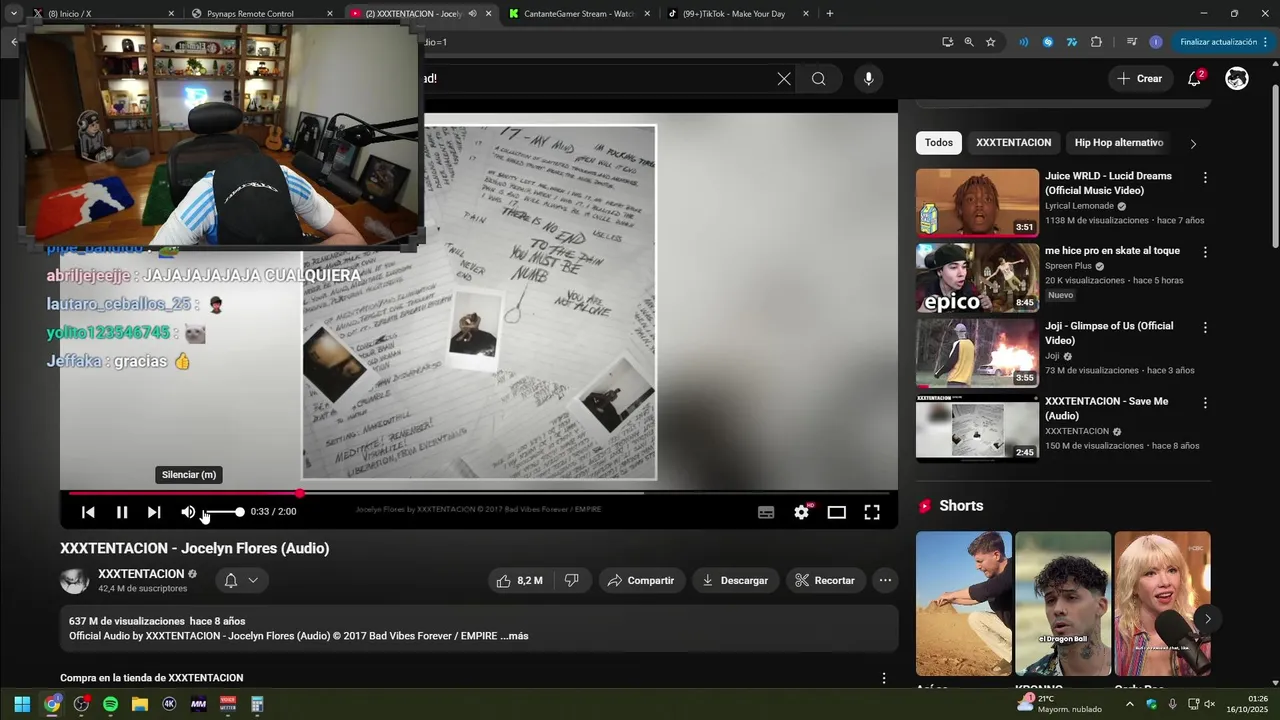Click the Crear button

click(1140, 79)
